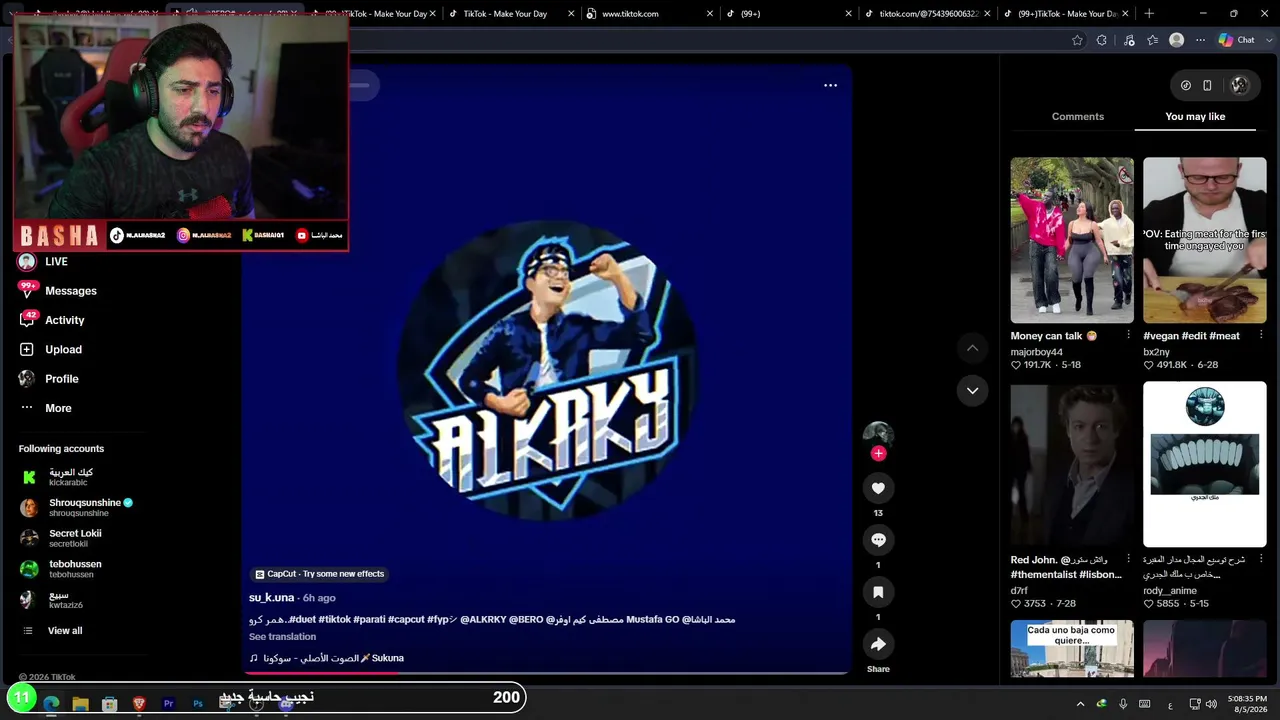The width and height of the screenshot is (1280, 720).
Task: Click View all following accounts
Action: pos(65,631)
